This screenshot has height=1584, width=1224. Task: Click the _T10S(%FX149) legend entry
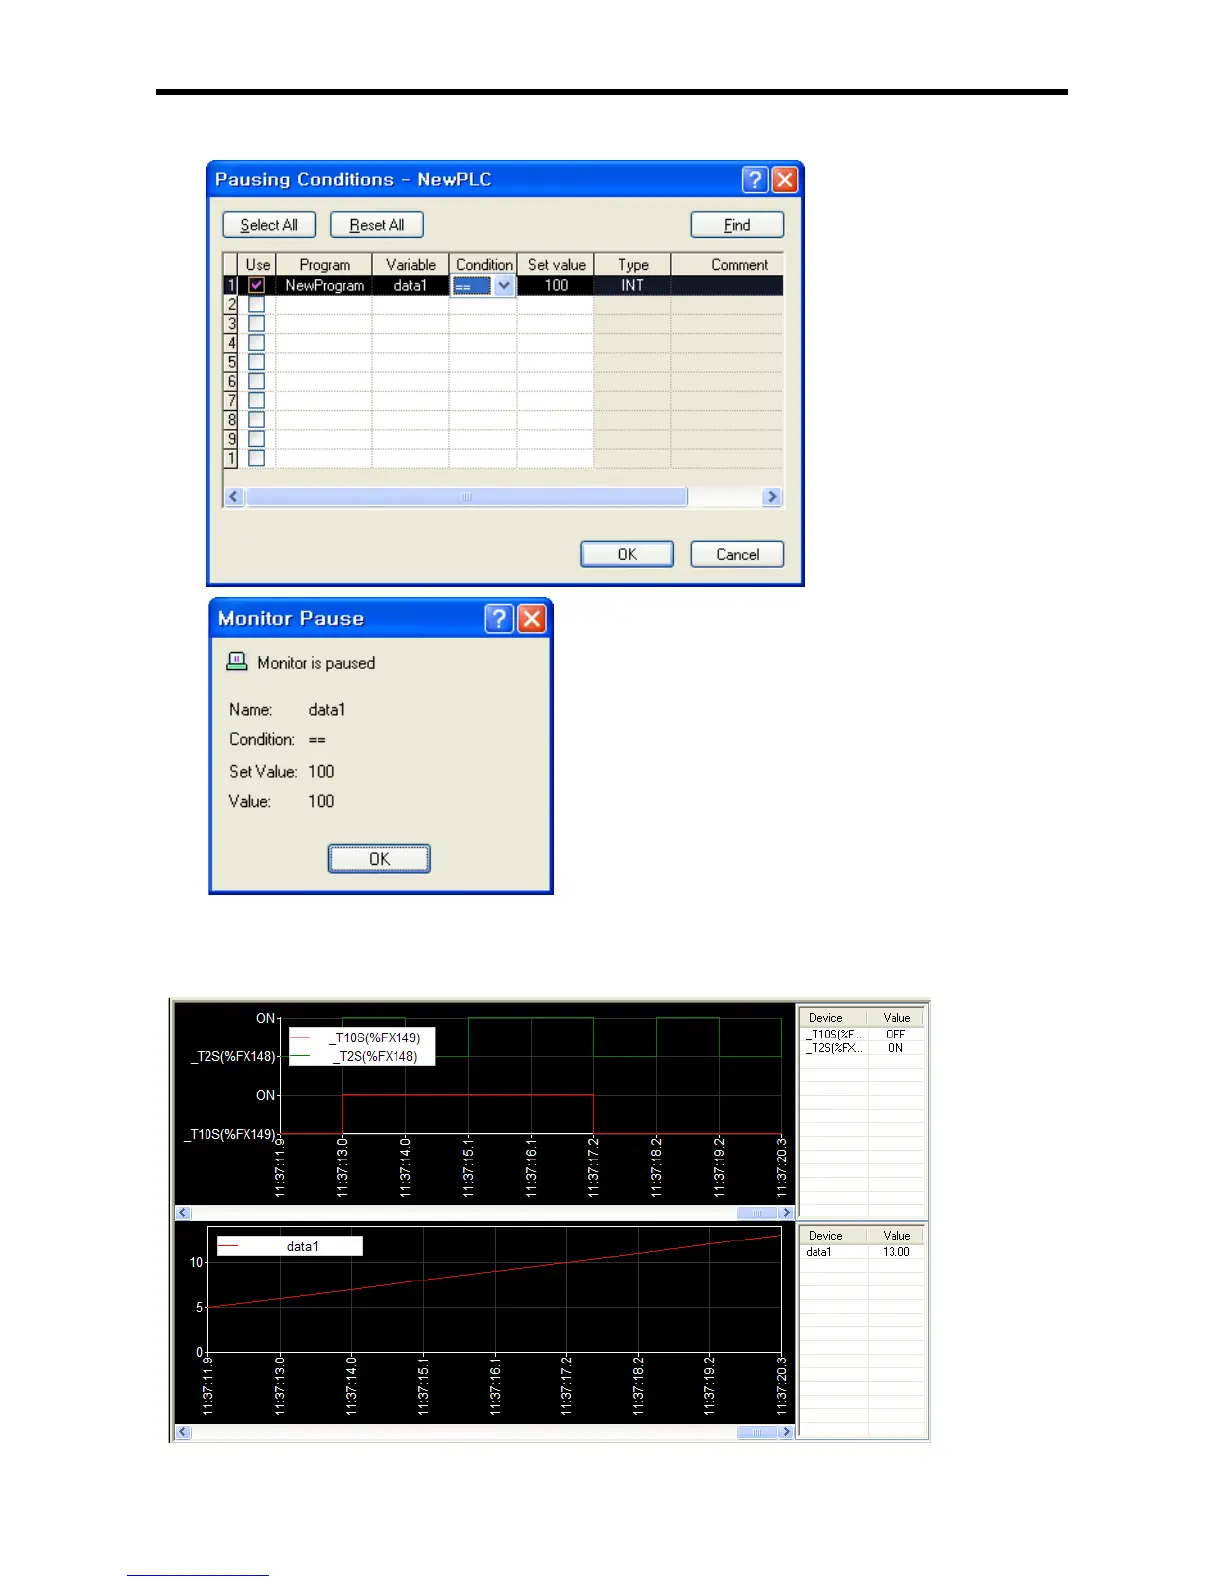click(362, 1038)
